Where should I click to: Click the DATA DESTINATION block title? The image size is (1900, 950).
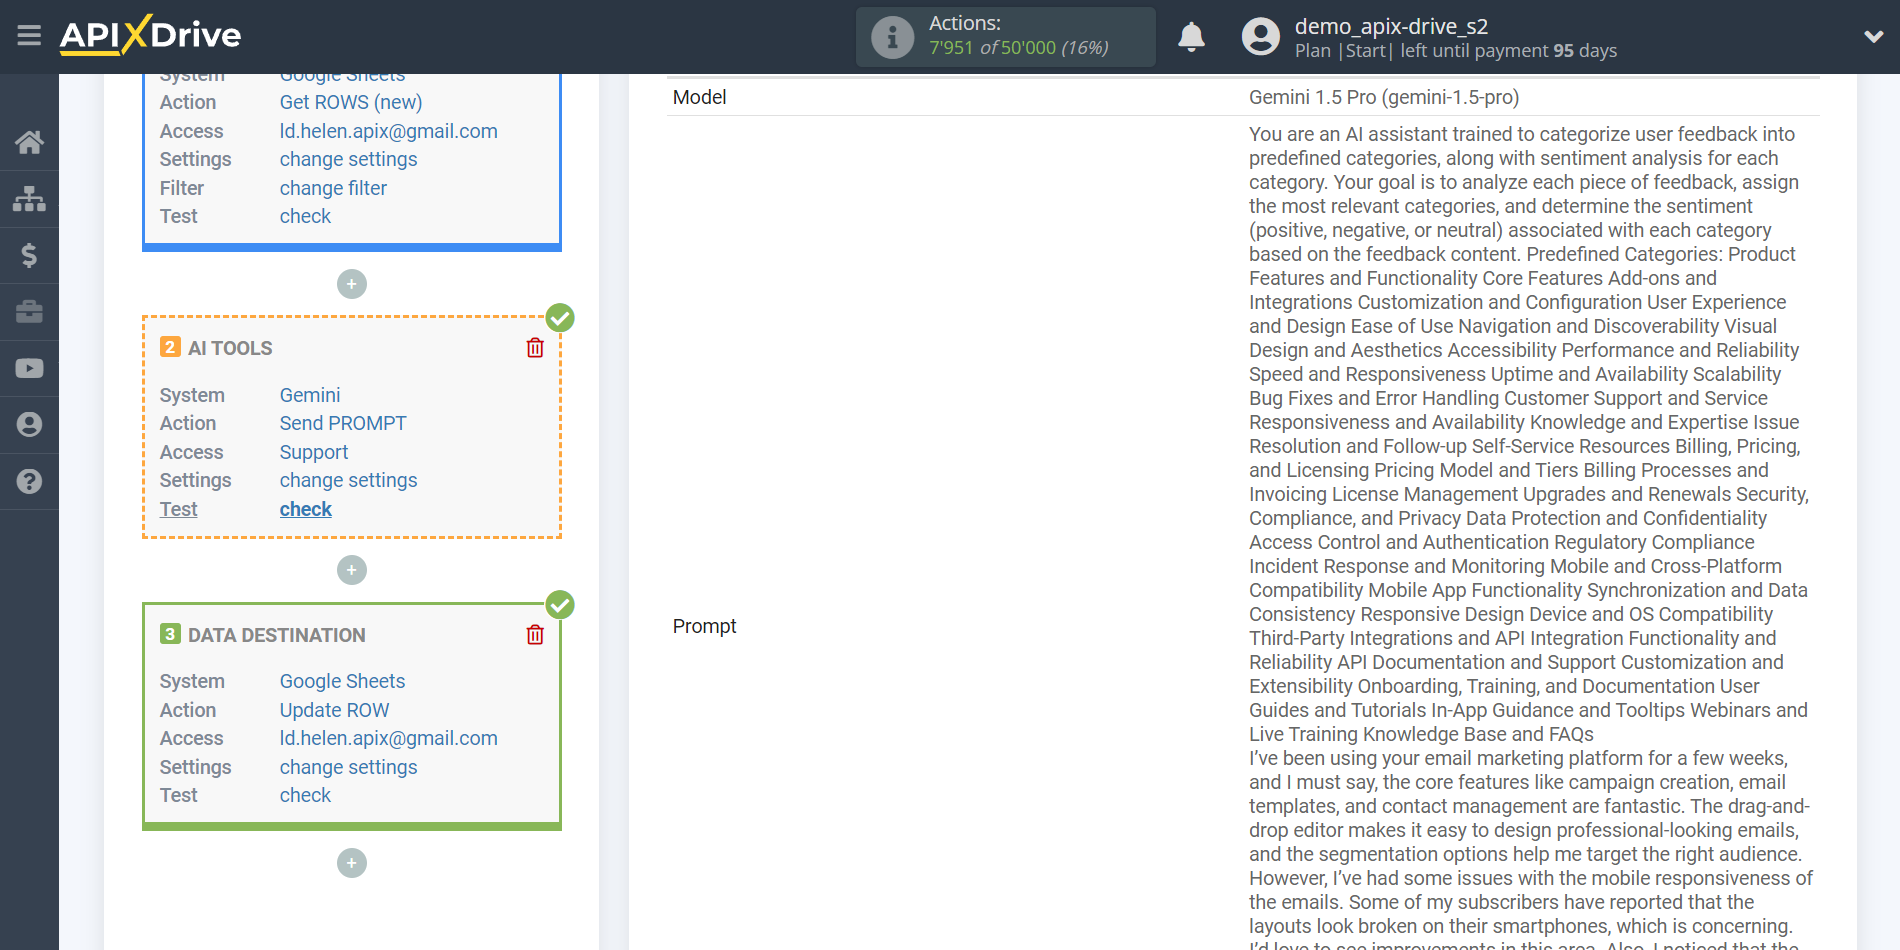coord(277,635)
